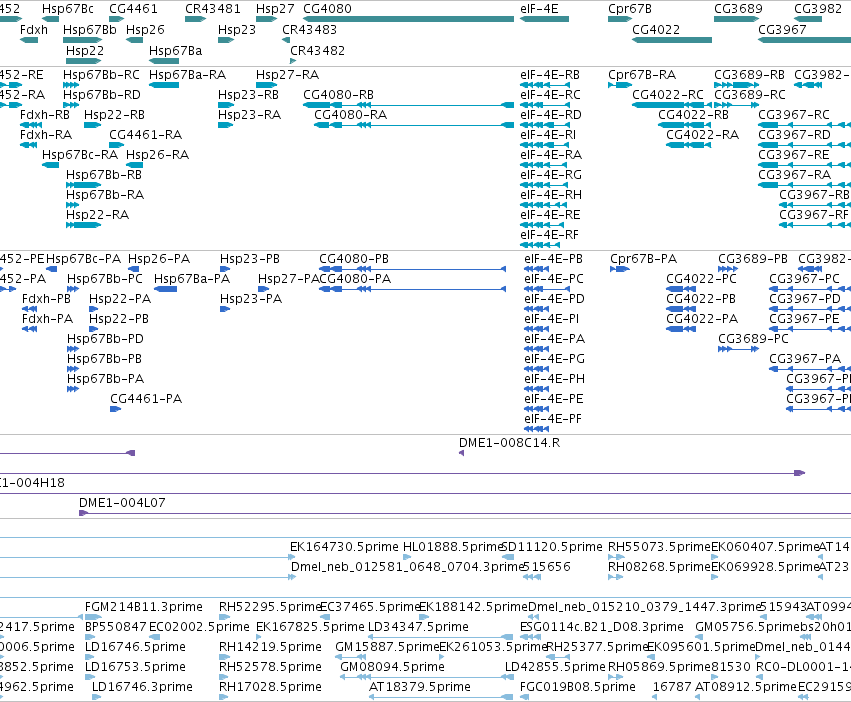Select transcript label Hsp23-RB

(x=248, y=95)
